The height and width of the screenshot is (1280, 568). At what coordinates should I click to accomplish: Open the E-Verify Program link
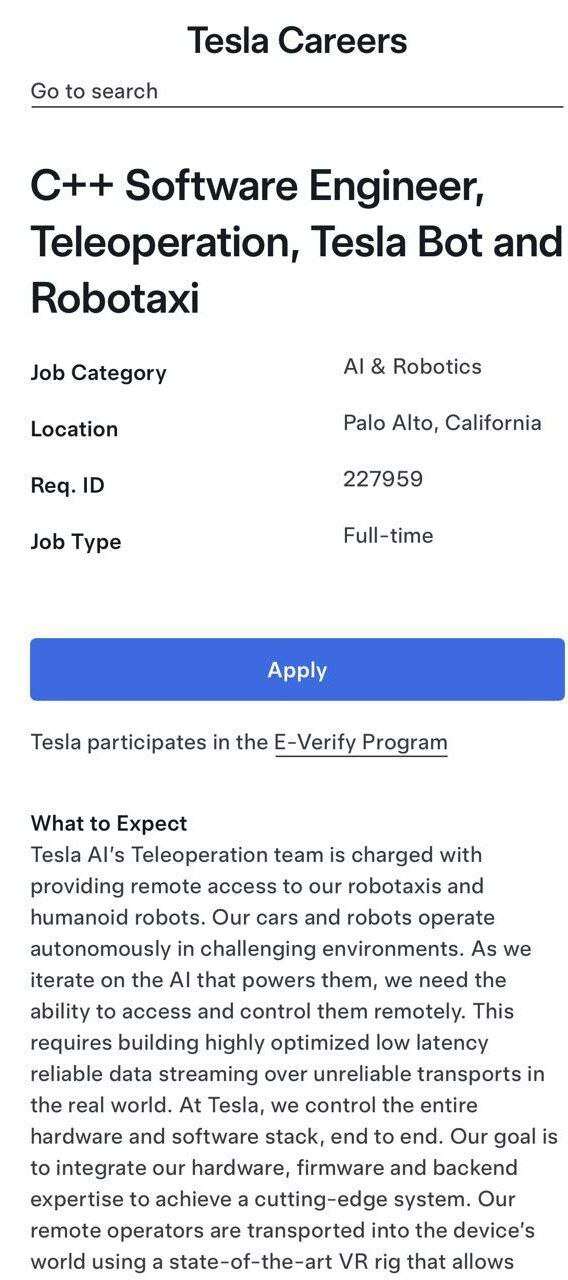click(x=361, y=743)
